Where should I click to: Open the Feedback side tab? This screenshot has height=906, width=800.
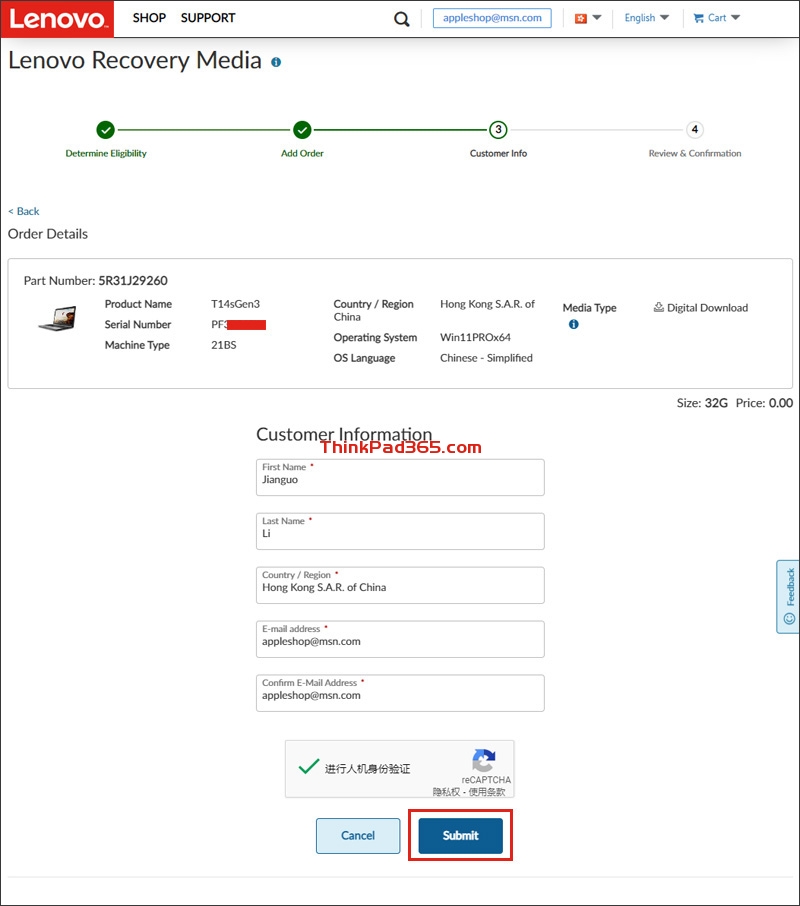coord(788,597)
